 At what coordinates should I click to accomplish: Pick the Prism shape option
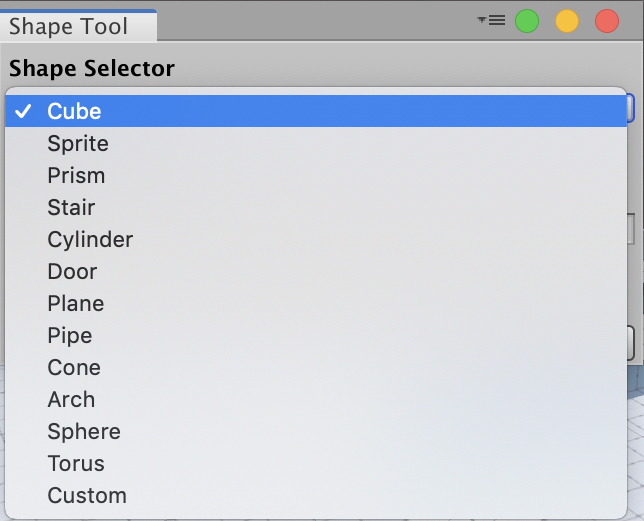point(76,176)
